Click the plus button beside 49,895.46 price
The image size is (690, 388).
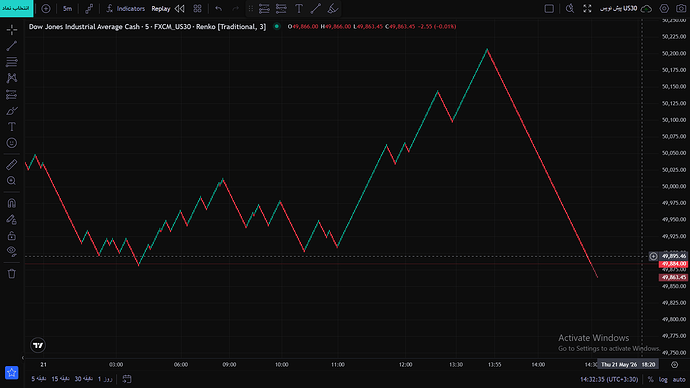[653, 256]
